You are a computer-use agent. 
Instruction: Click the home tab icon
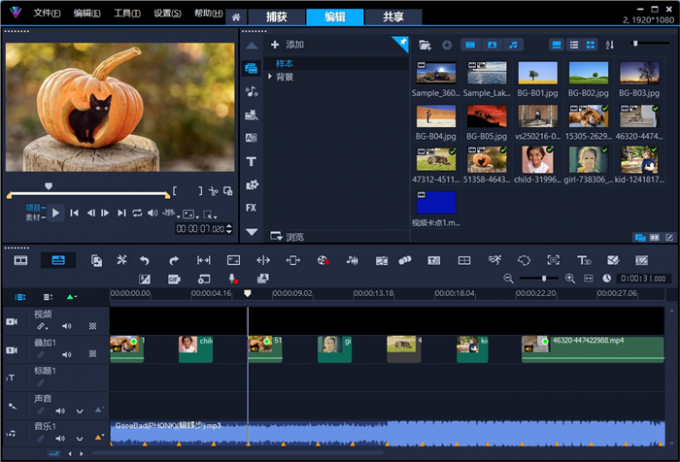(x=236, y=17)
